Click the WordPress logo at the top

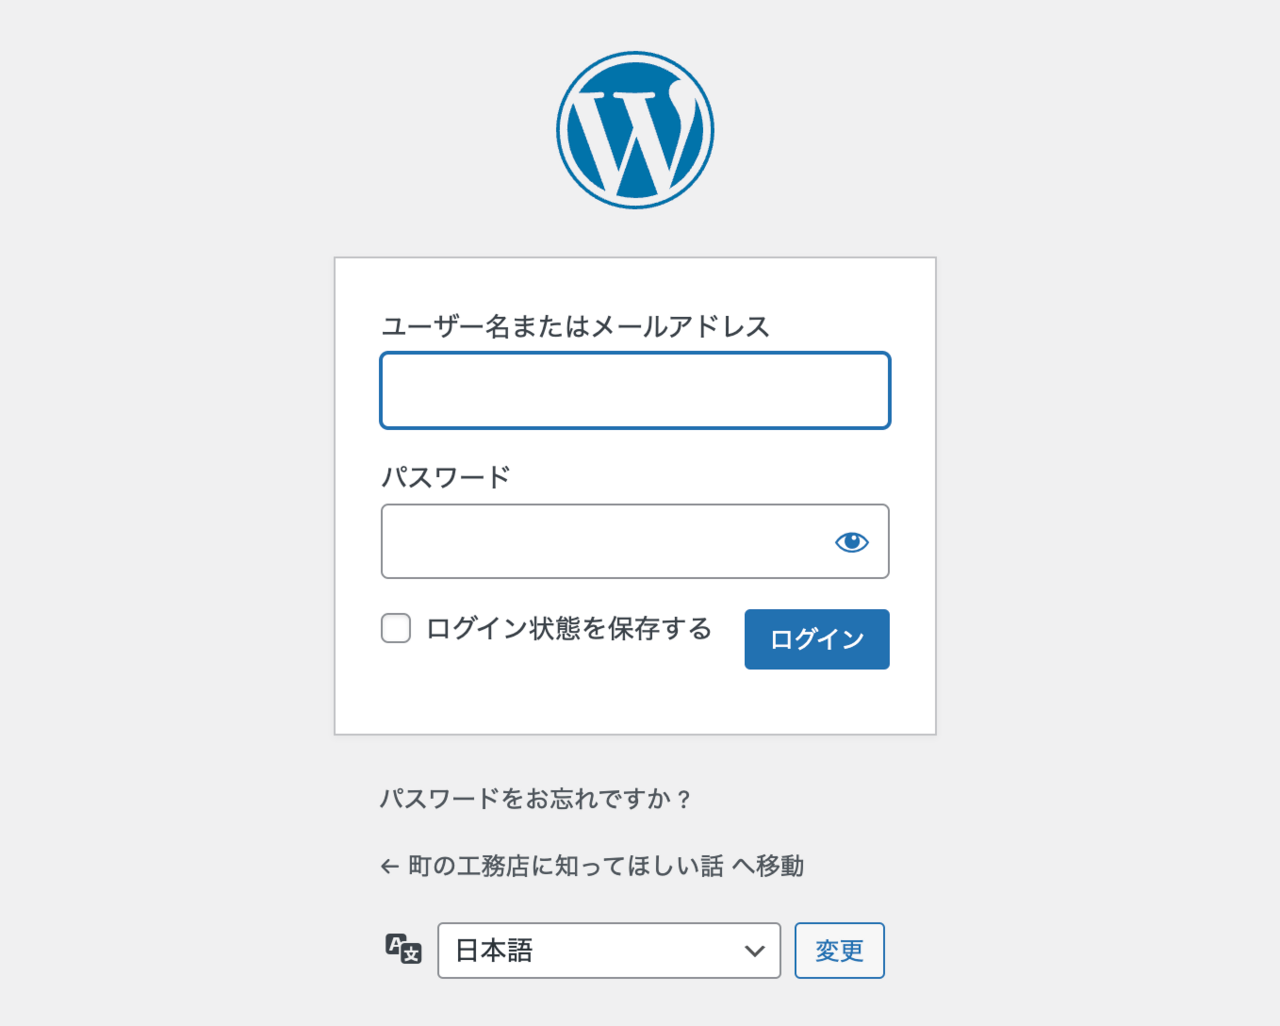coord(635,130)
